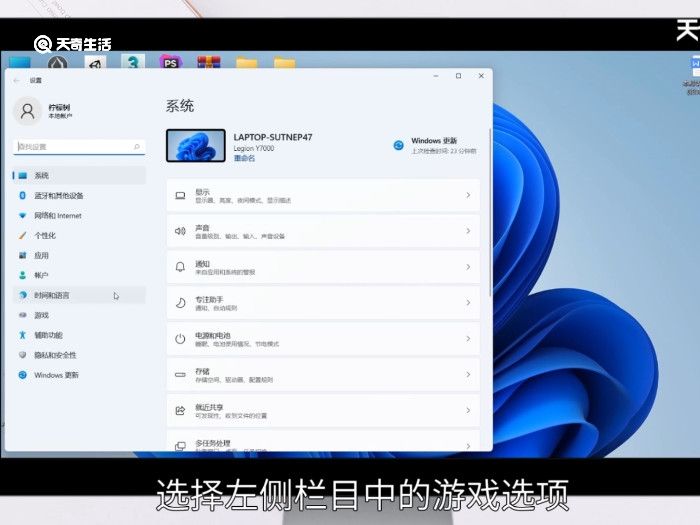The height and width of the screenshot is (525, 700).
Task: Click the personalization brush icon
Action: pyautogui.click(x=23, y=235)
